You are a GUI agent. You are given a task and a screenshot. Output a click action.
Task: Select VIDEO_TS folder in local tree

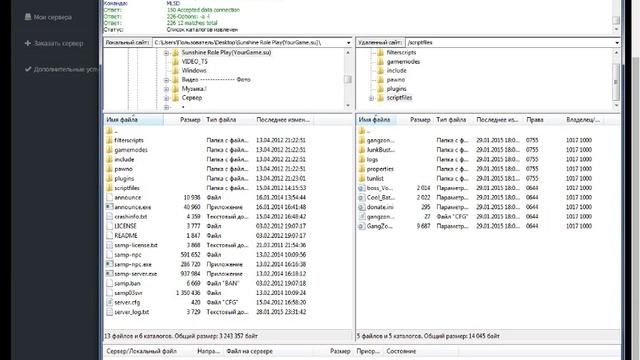click(x=194, y=62)
